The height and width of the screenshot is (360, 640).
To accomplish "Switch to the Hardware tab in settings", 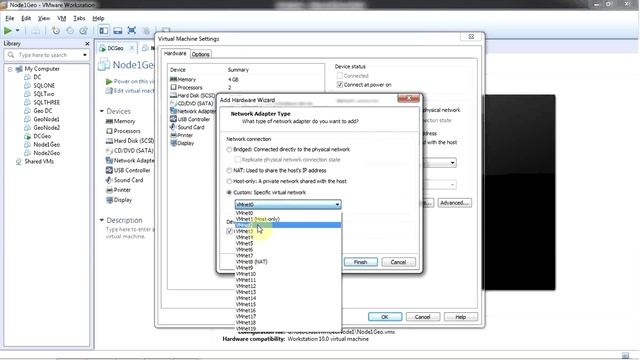I will point(175,53).
